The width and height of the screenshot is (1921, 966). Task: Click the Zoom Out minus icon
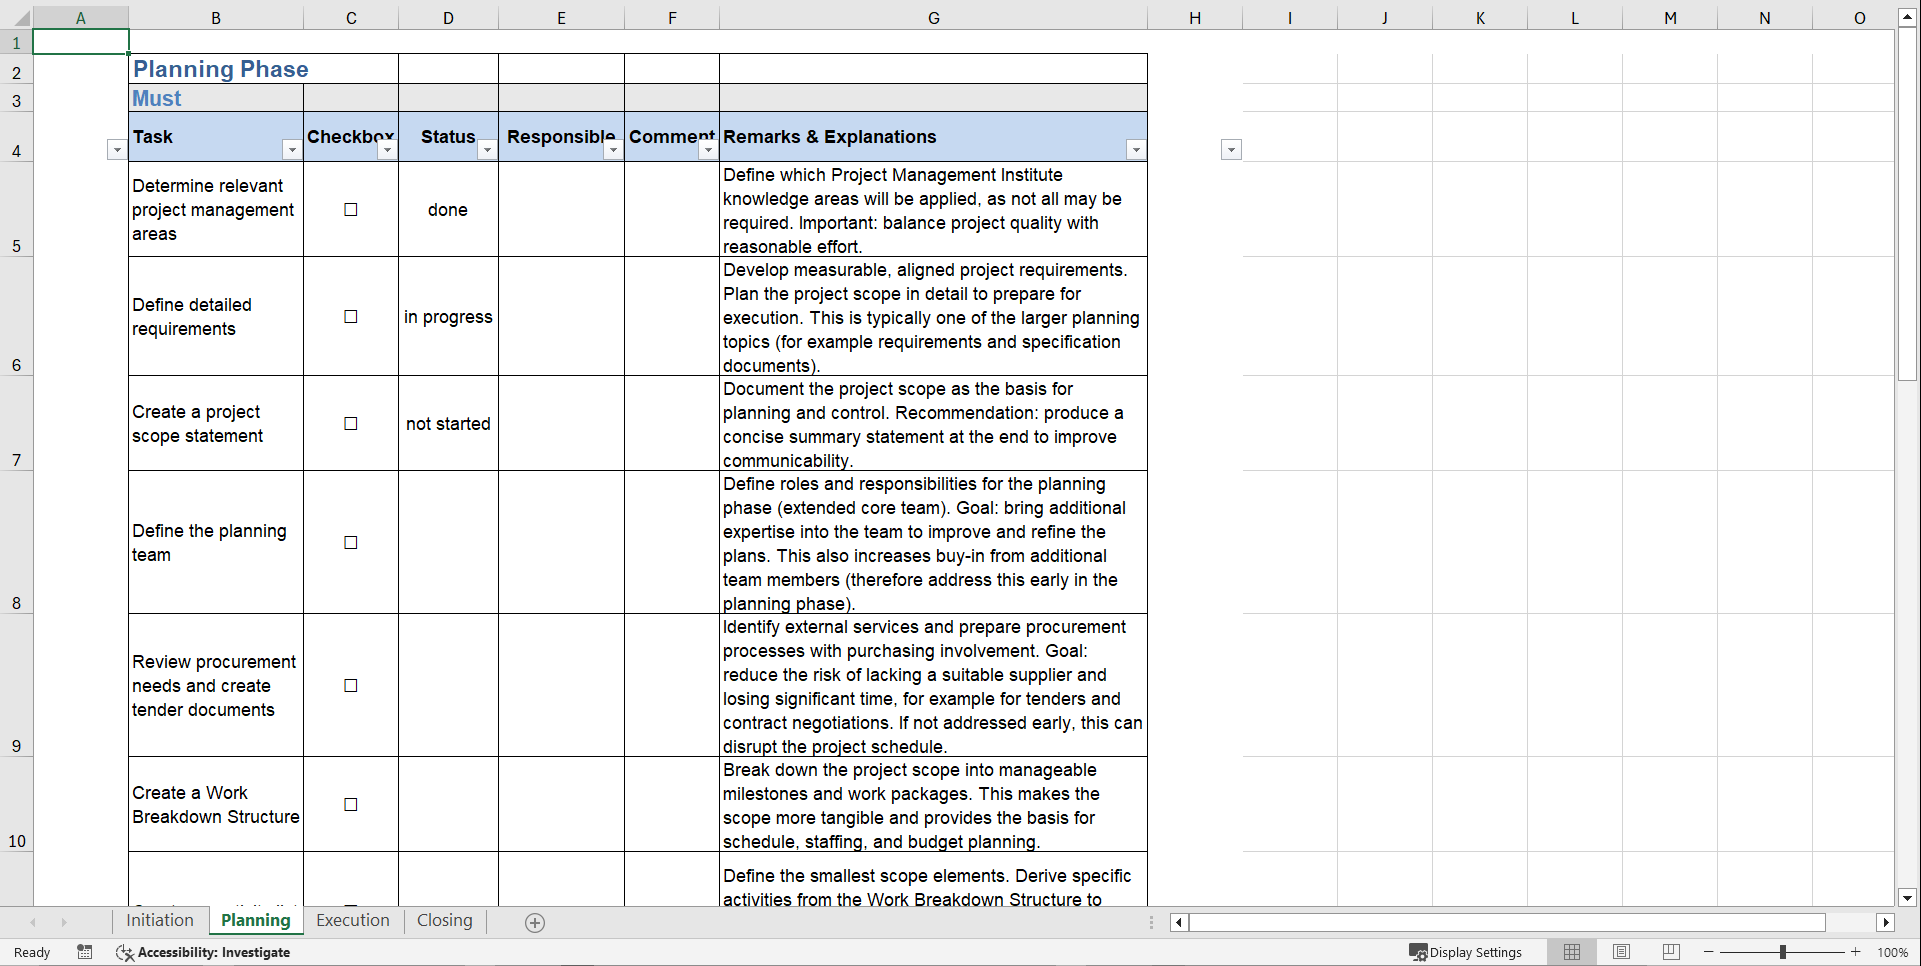click(x=1709, y=952)
